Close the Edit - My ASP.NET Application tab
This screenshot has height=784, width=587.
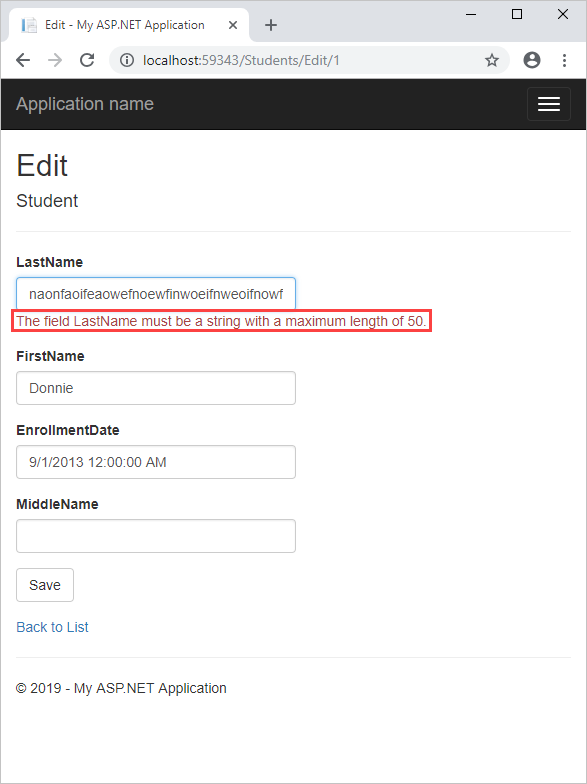click(x=232, y=25)
